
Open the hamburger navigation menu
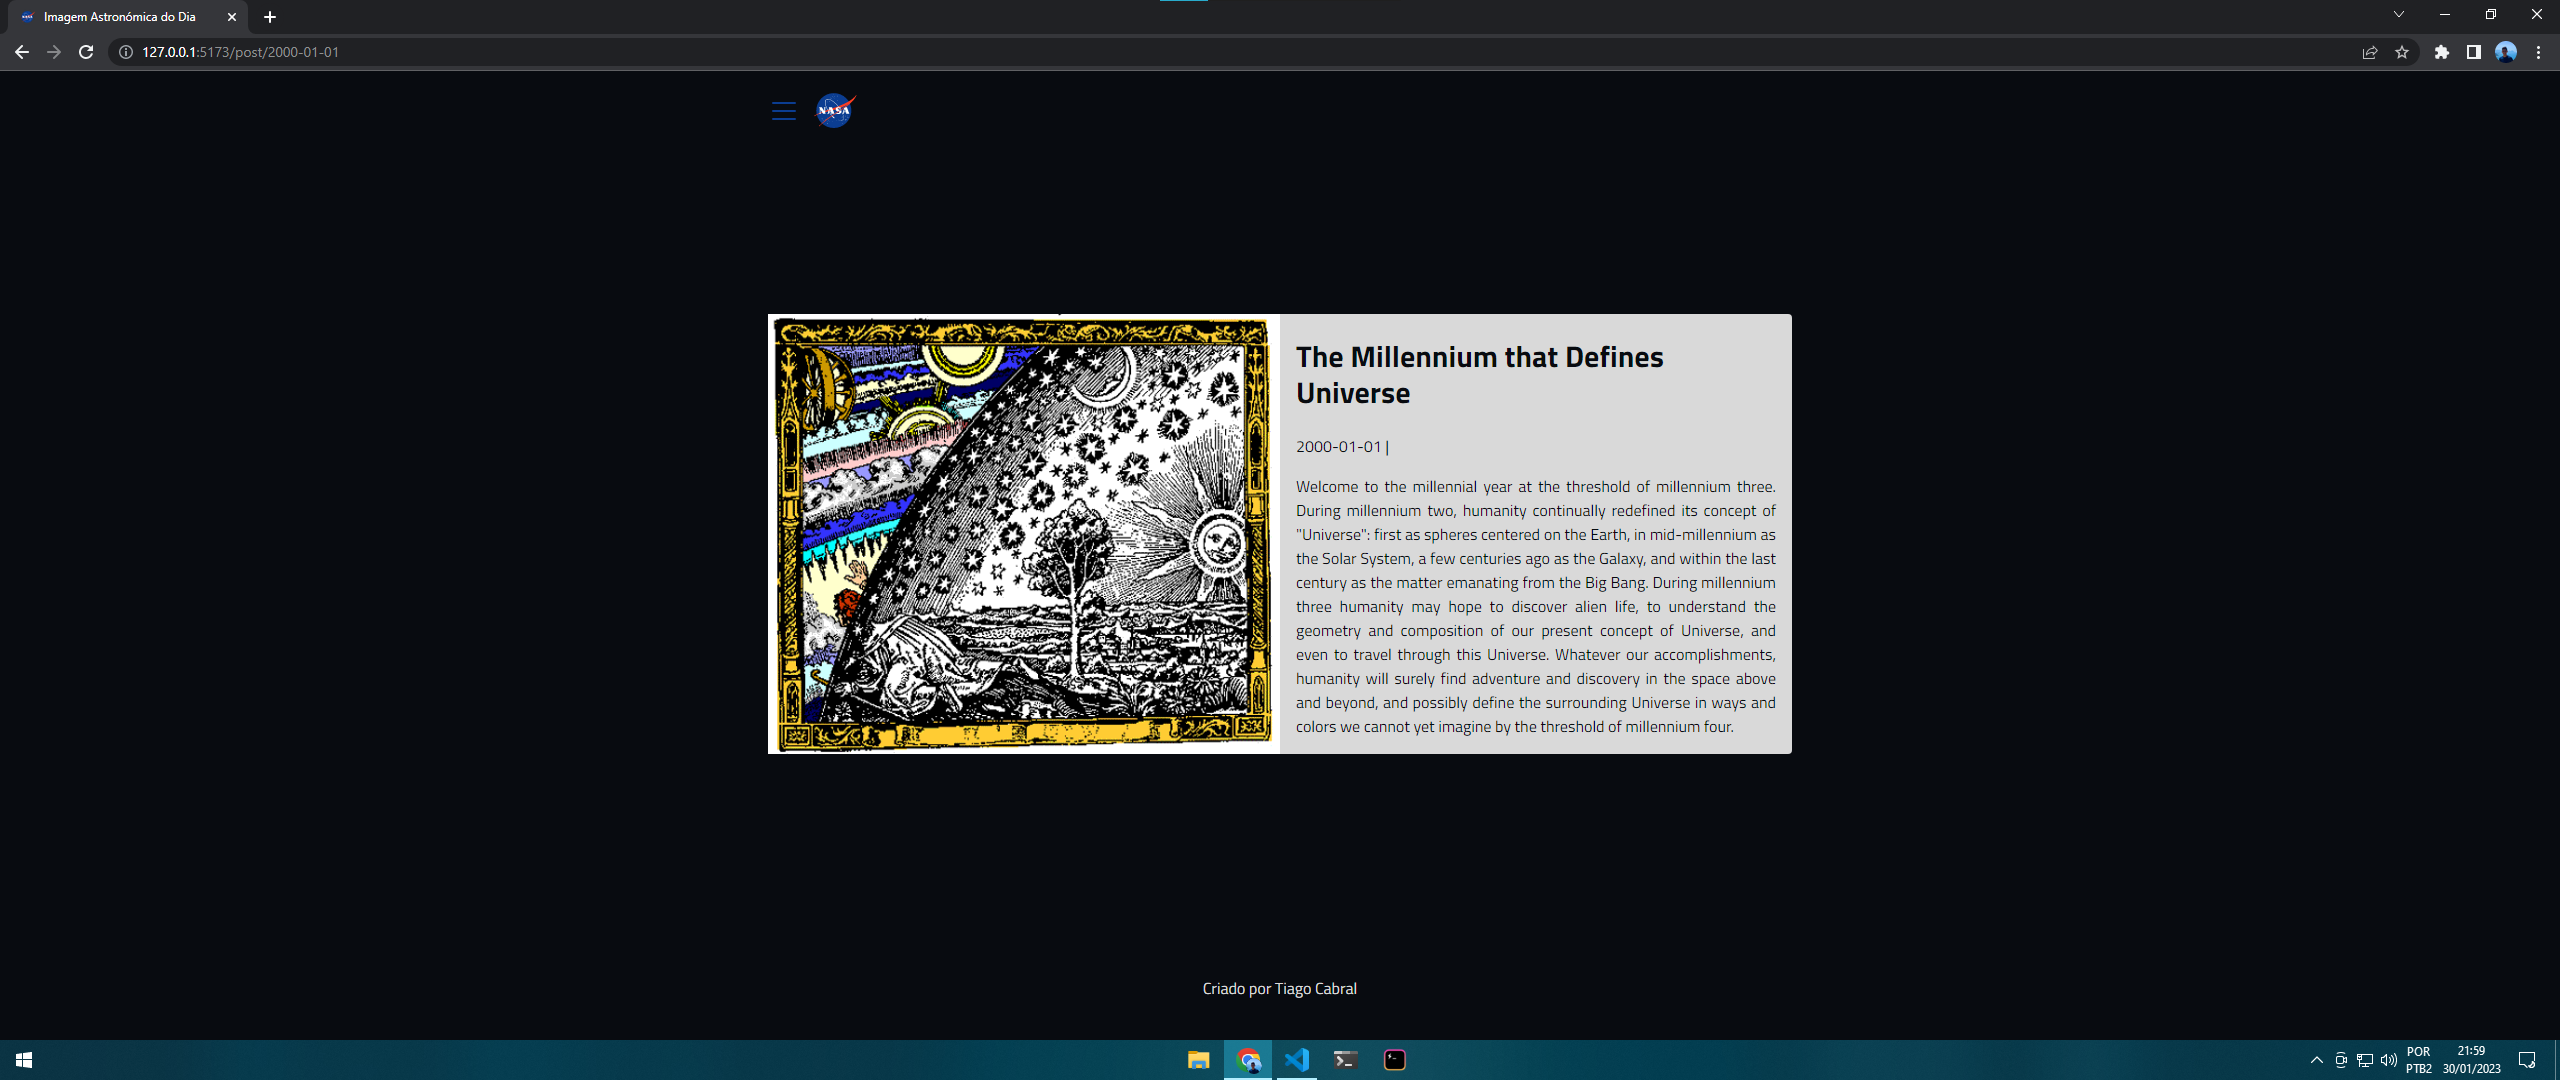(x=783, y=111)
